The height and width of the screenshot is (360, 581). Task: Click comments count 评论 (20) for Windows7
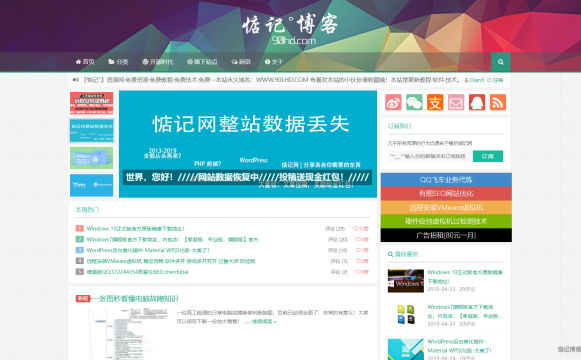click(x=338, y=240)
